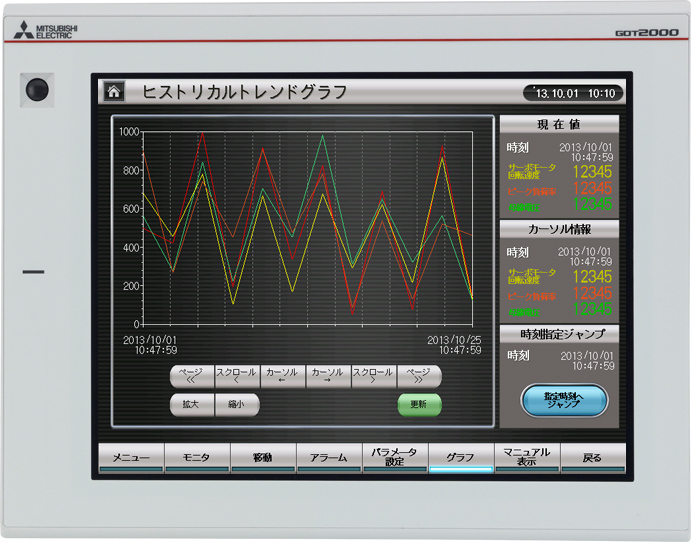The width and height of the screenshot is (691, 542).
Task: Zoom out with the 縮小 button
Action: [237, 405]
